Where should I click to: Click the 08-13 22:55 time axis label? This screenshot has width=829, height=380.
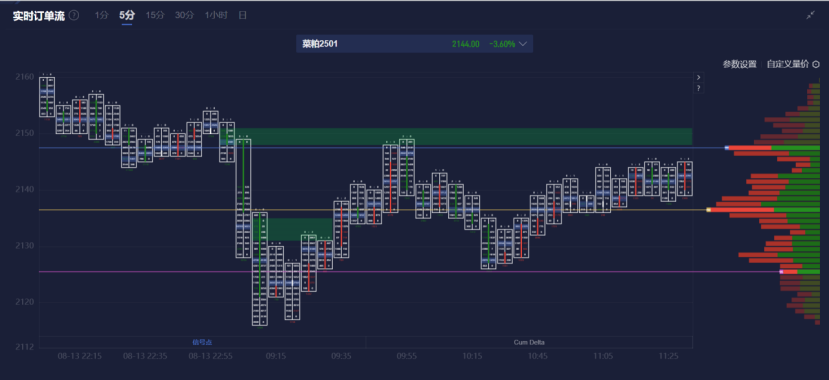(211, 357)
